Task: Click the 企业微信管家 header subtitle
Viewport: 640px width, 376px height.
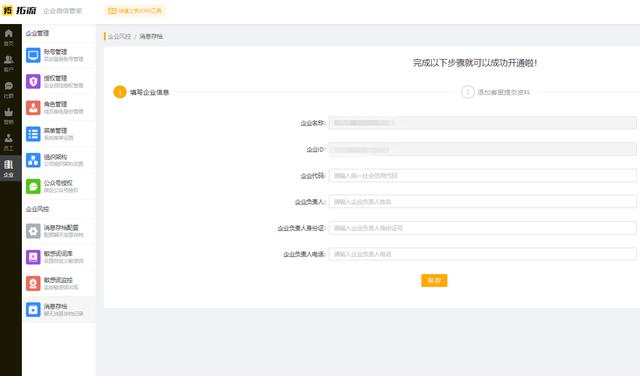Action: pos(63,11)
